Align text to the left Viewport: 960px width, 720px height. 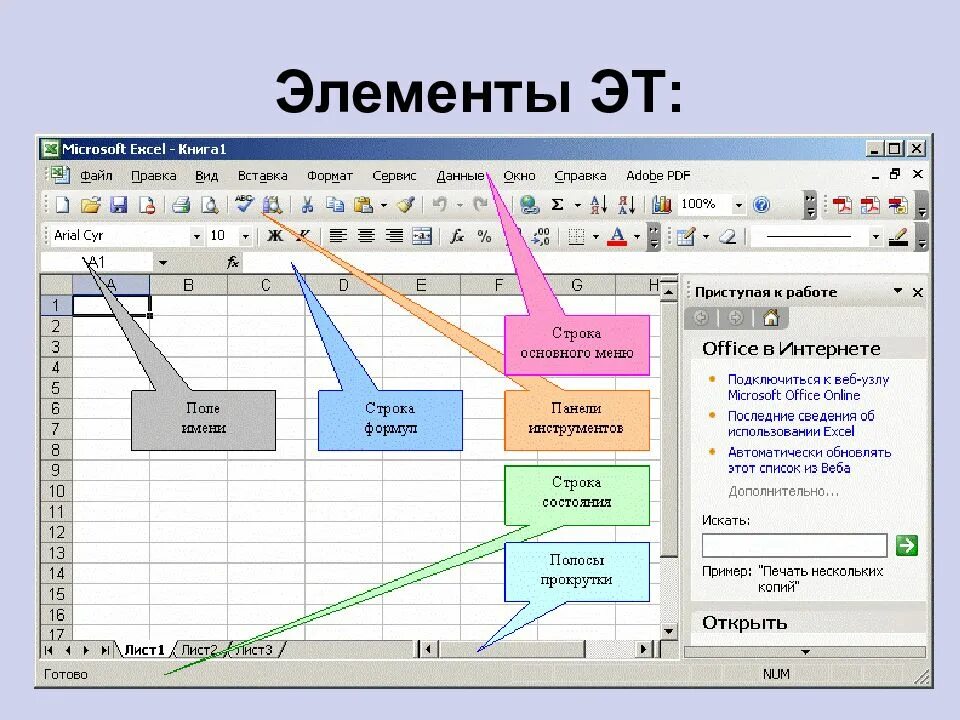click(x=338, y=236)
